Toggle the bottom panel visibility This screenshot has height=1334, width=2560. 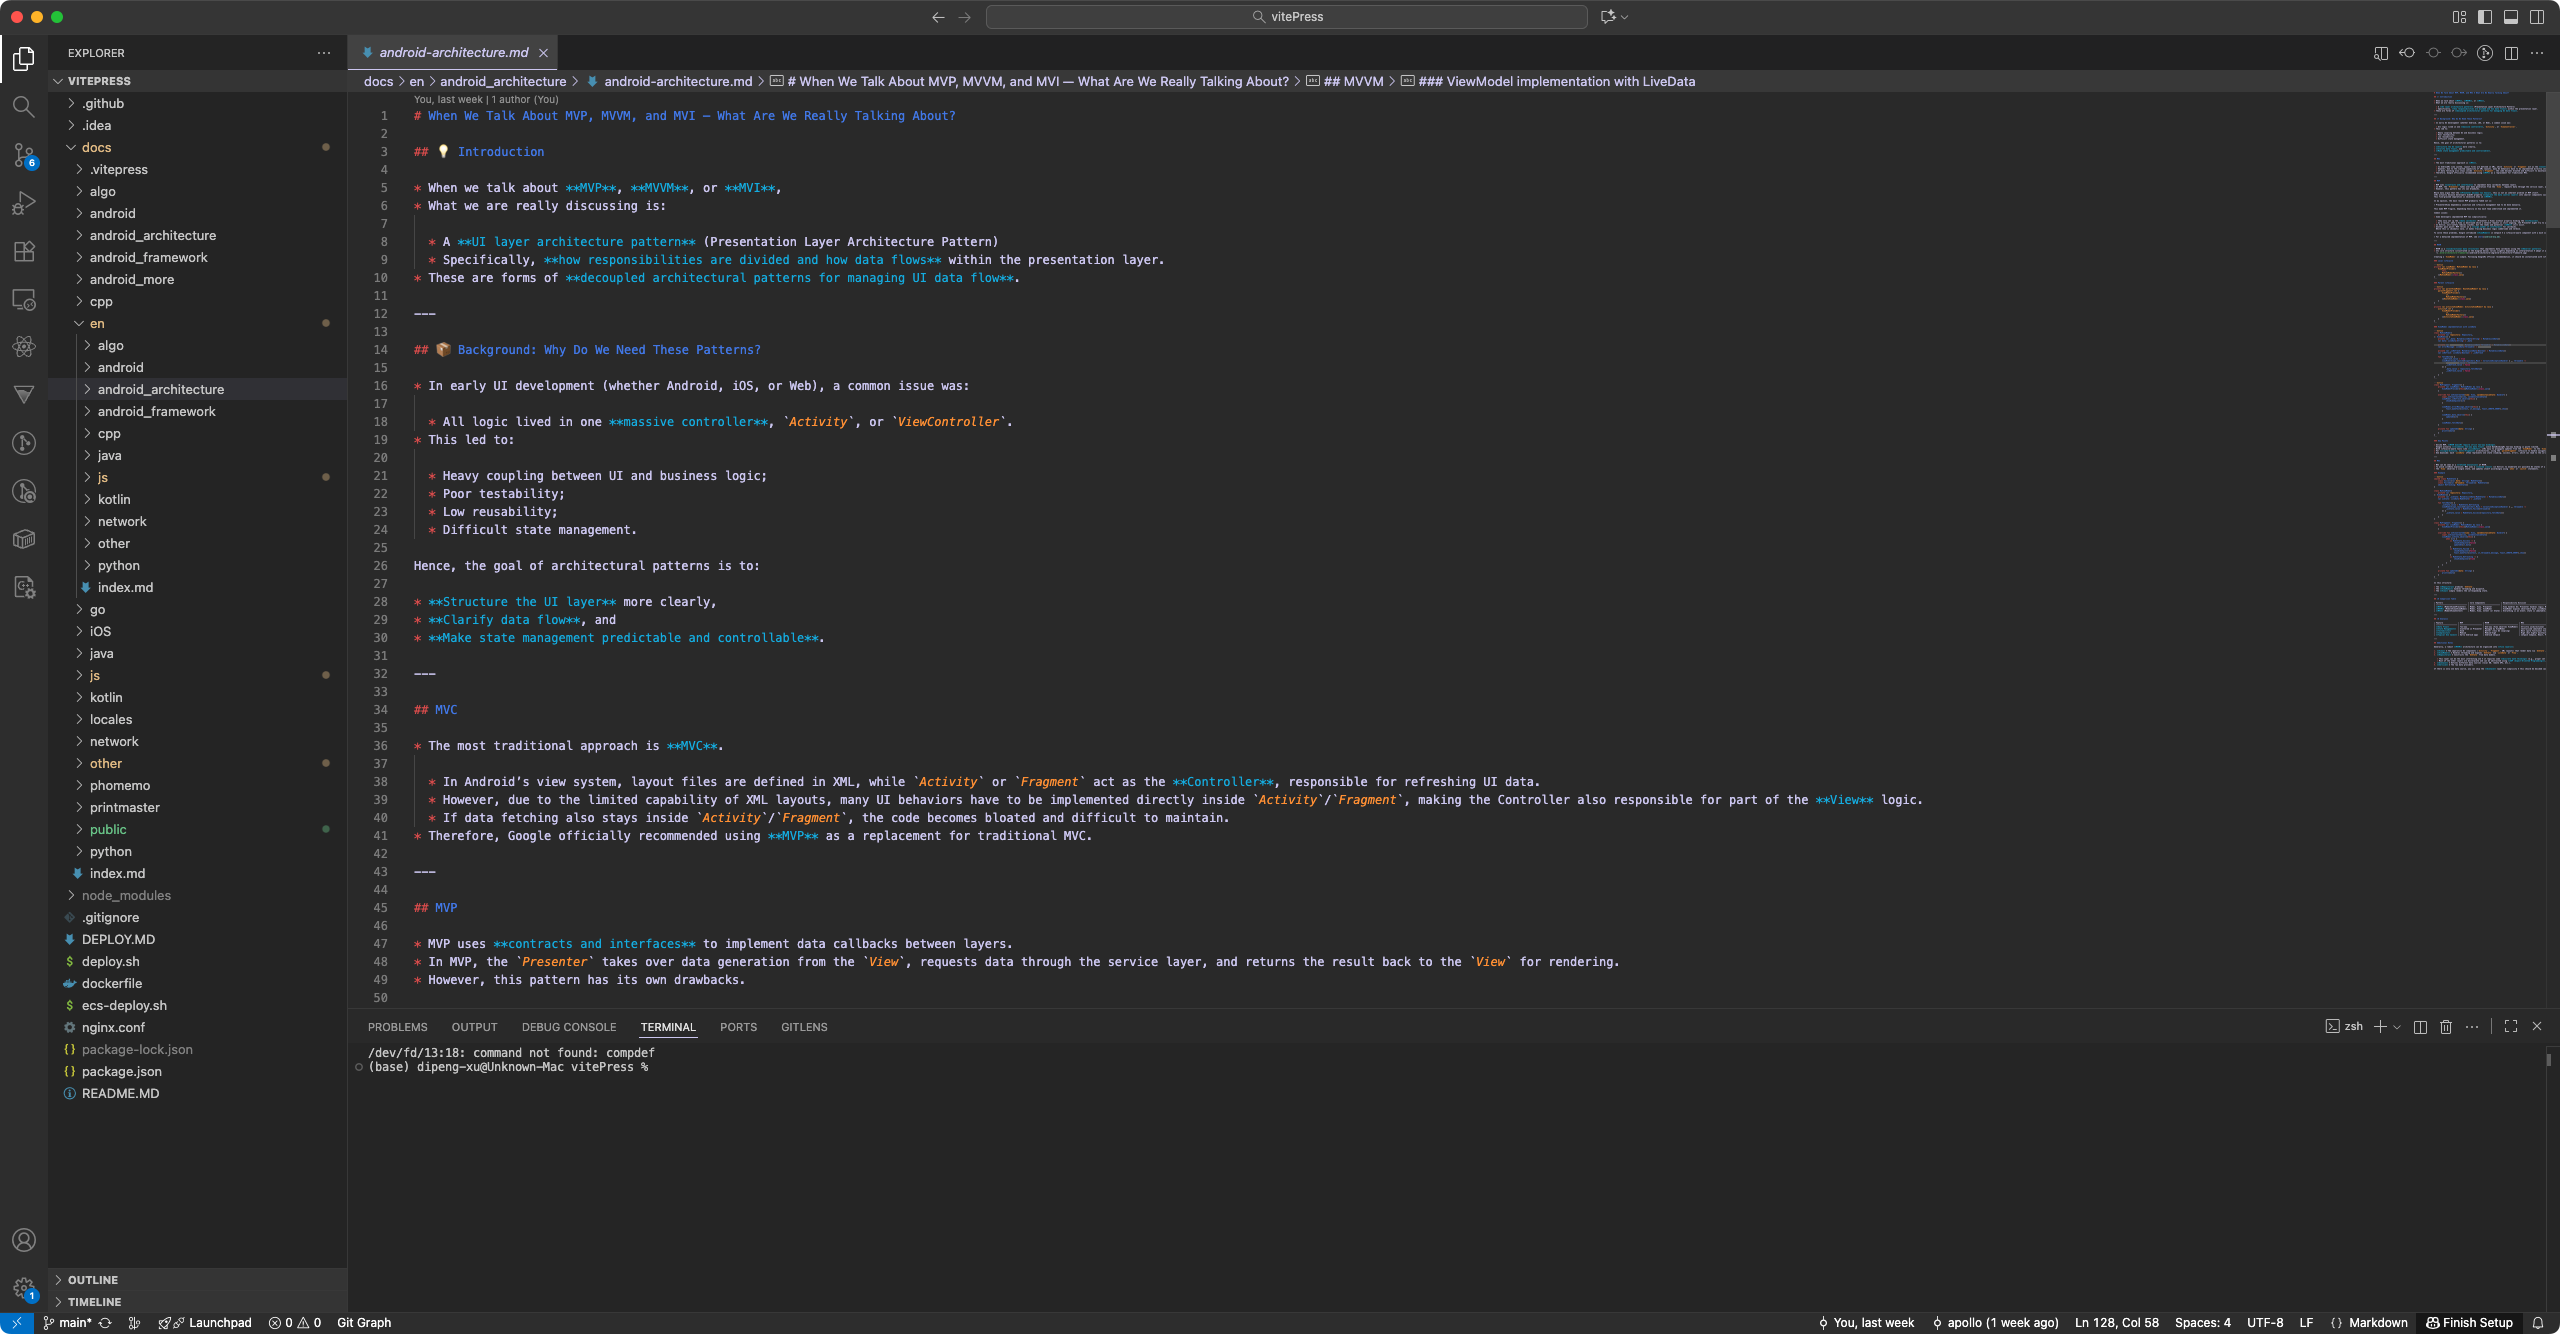(x=2511, y=17)
